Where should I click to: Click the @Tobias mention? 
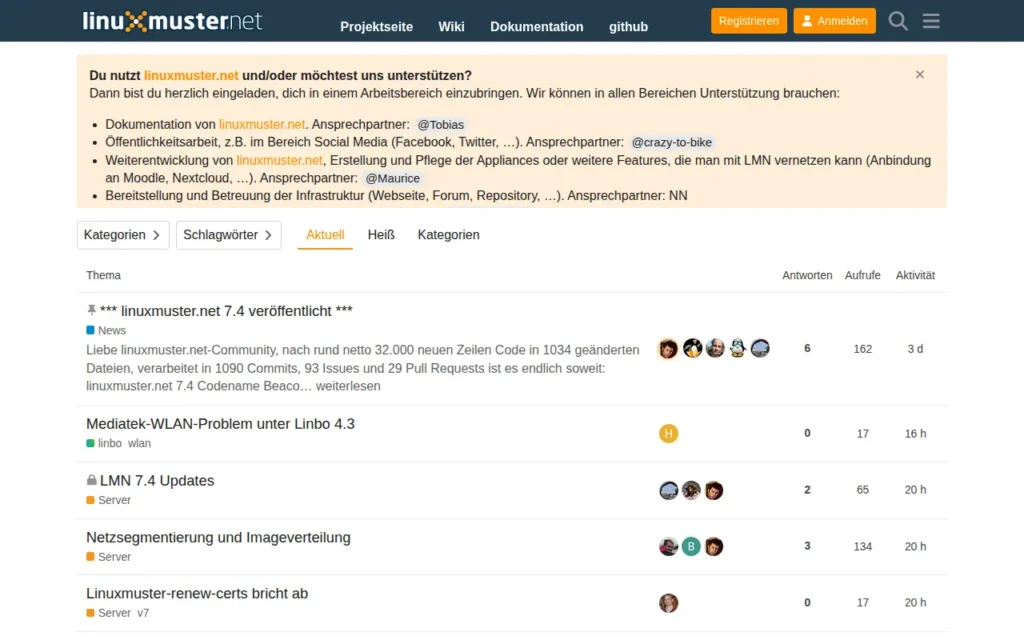coord(440,124)
